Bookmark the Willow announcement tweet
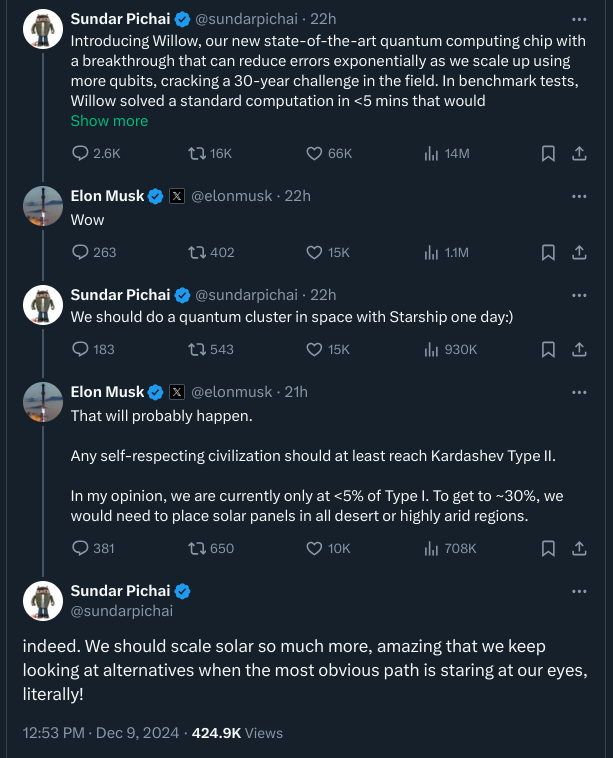This screenshot has height=758, width=613. pos(548,153)
